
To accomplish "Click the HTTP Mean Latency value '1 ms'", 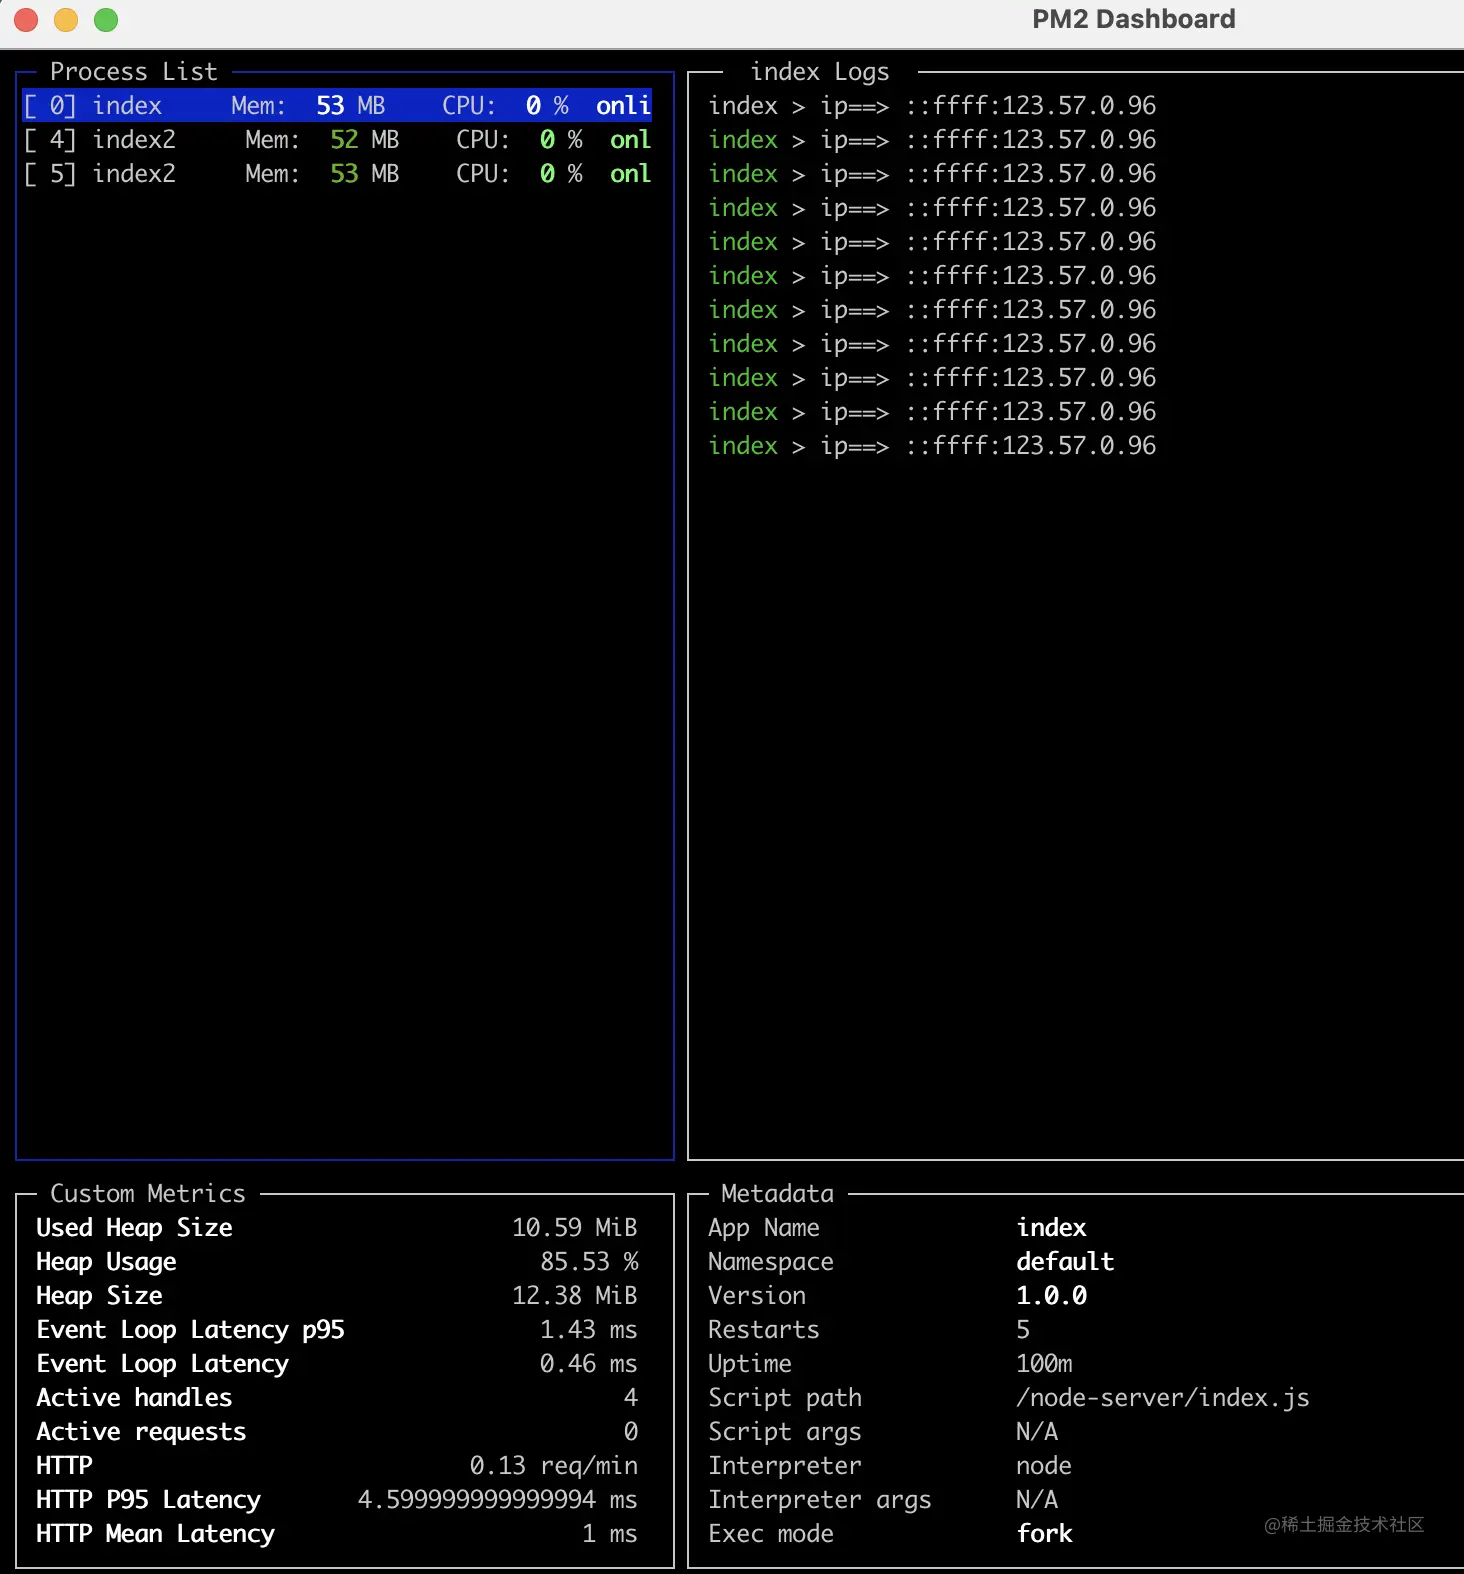I will click(x=610, y=1534).
